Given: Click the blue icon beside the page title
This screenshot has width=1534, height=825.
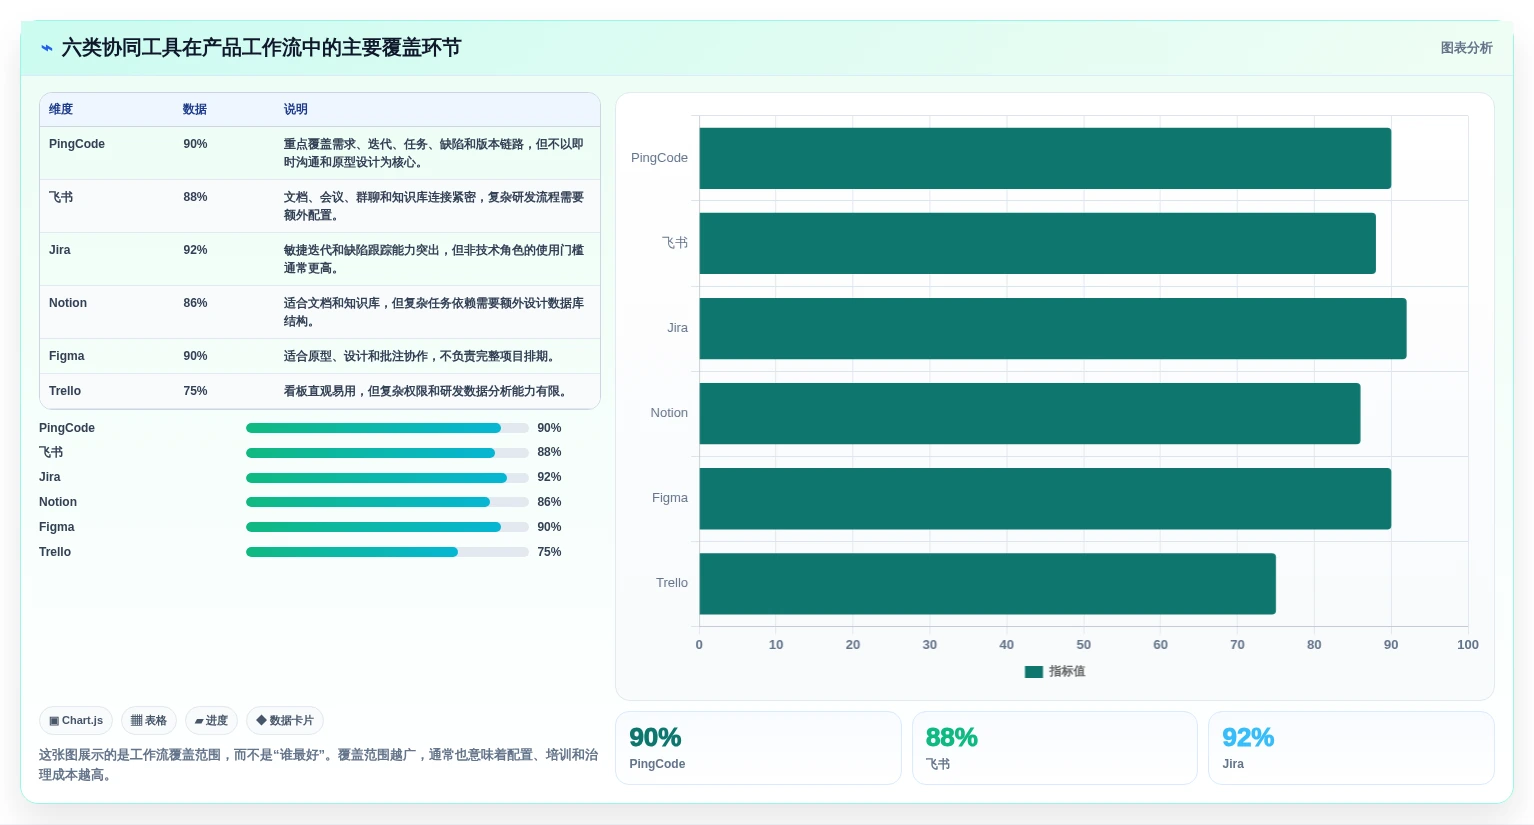Looking at the screenshot, I should 46,48.
